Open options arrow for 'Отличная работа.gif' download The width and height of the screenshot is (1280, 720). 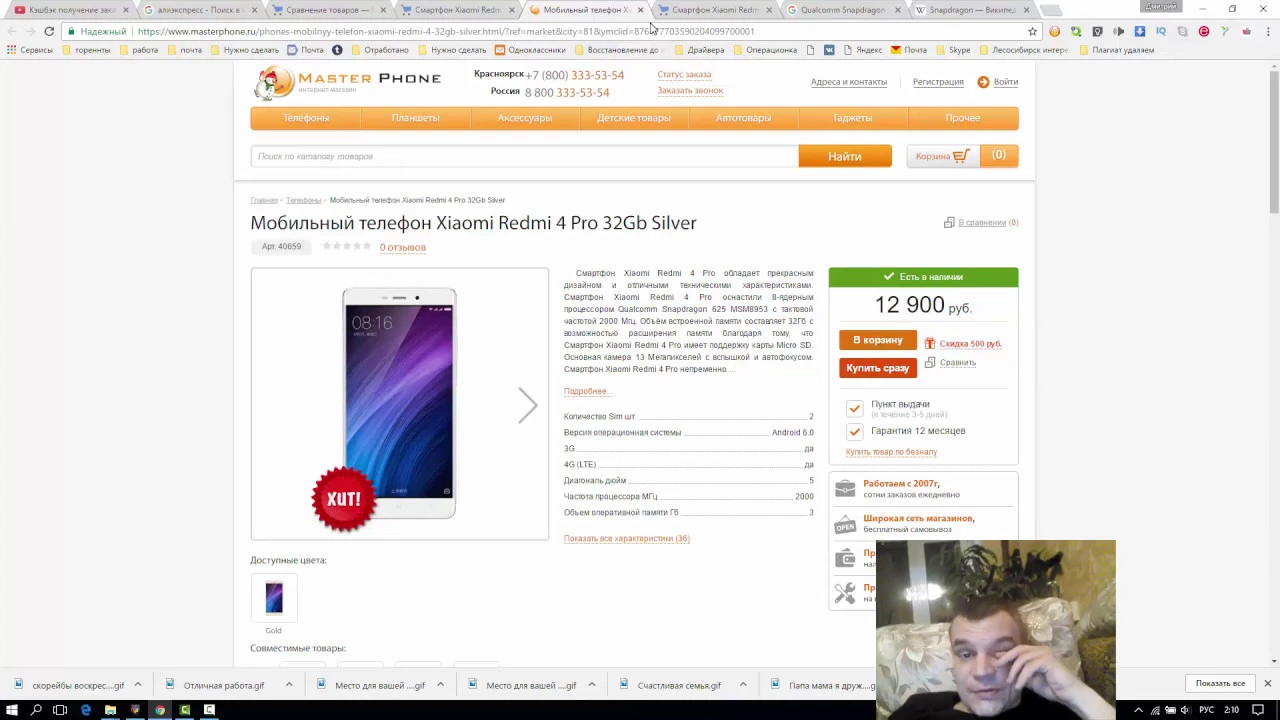pyautogui.click(x=289, y=685)
